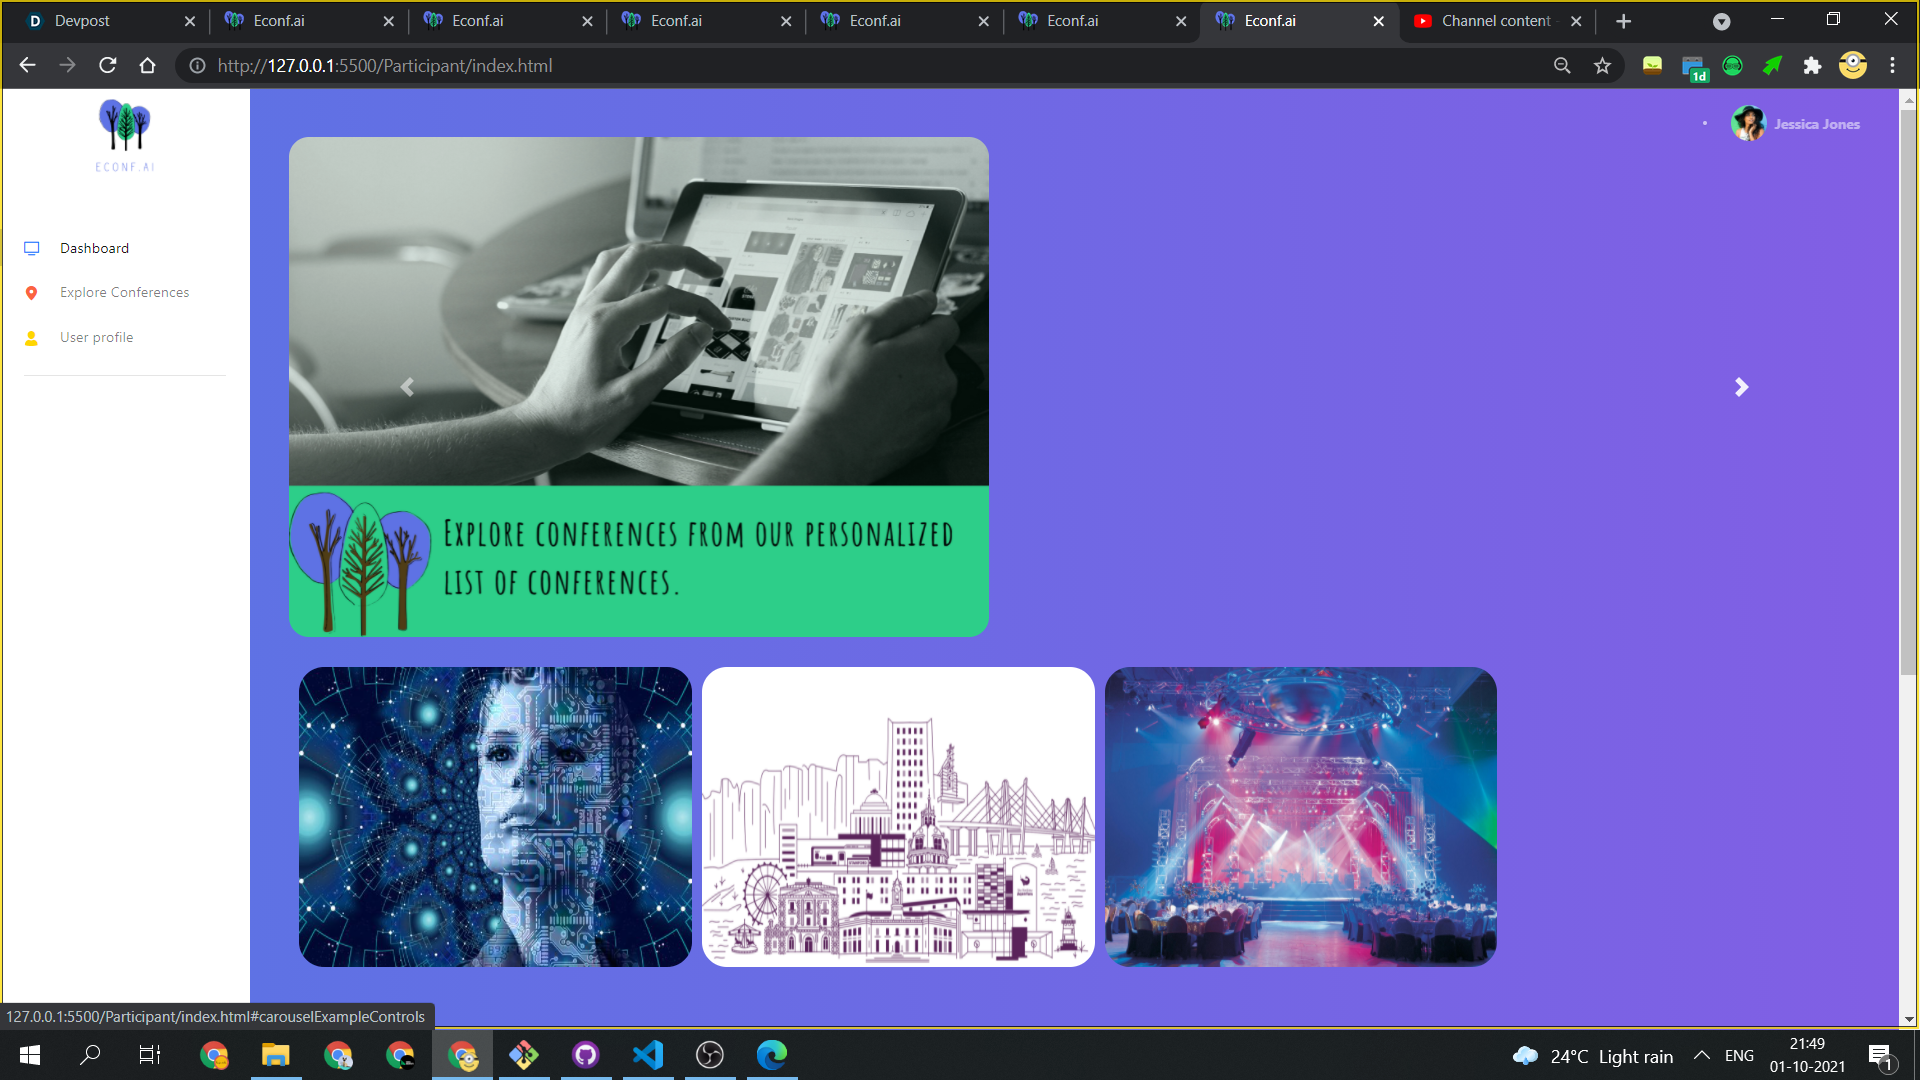Image resolution: width=1920 pixels, height=1080 pixels.
Task: Click the browser reload button
Action: pos(108,66)
